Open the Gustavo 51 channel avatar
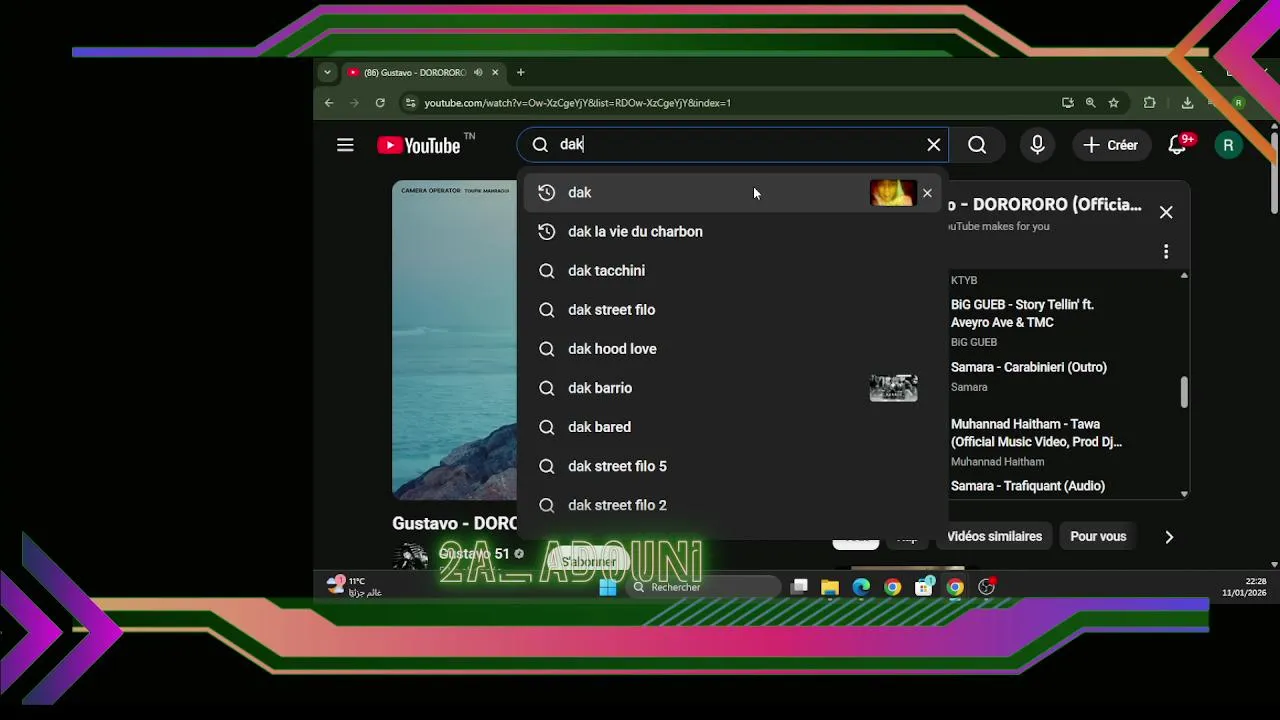1280x720 pixels. tap(411, 555)
